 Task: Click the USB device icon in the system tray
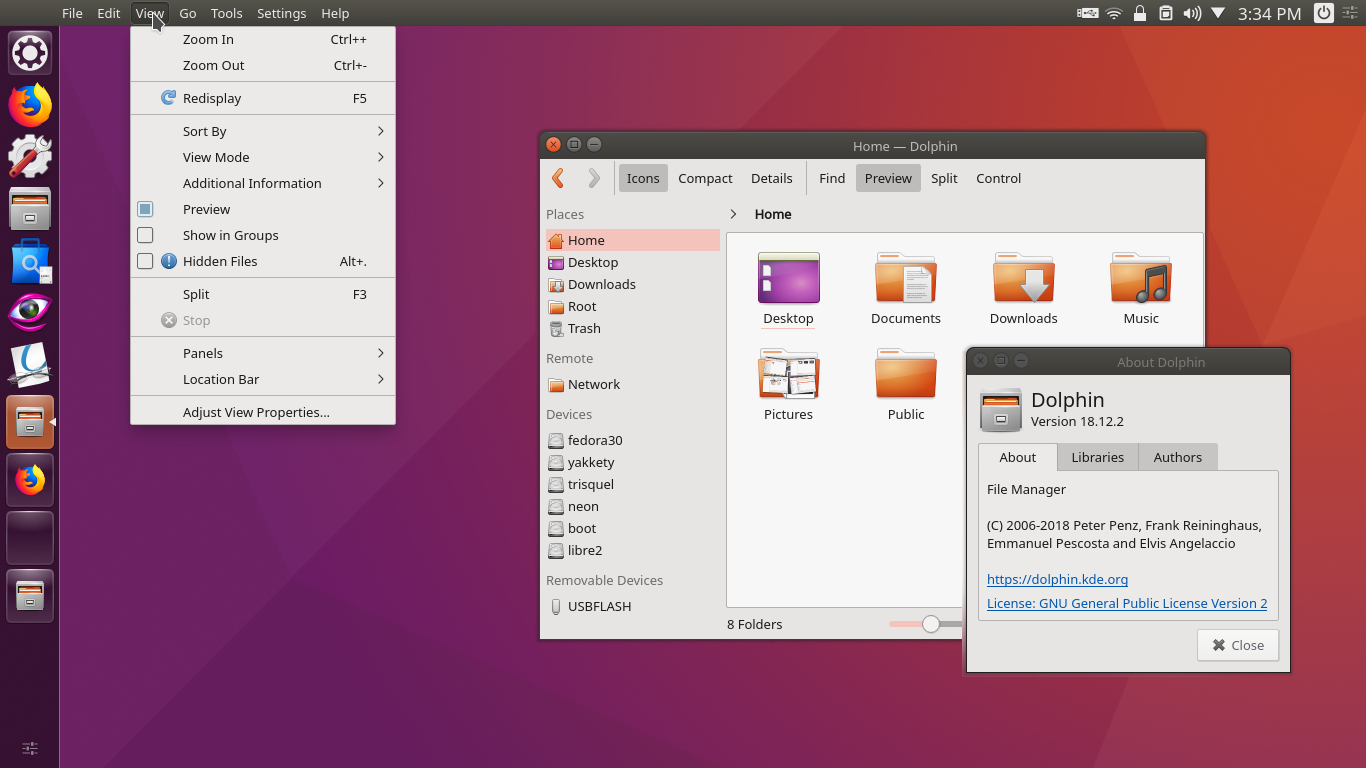(x=1087, y=13)
